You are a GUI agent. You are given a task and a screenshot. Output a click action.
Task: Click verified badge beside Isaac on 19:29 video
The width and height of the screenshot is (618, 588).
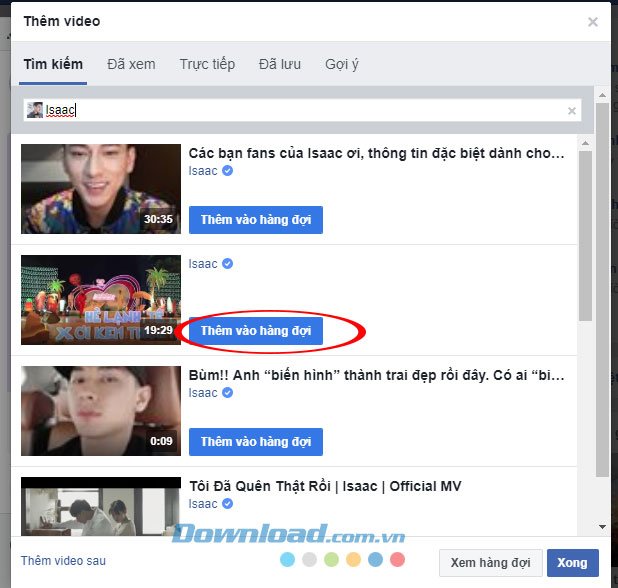pyautogui.click(x=227, y=264)
